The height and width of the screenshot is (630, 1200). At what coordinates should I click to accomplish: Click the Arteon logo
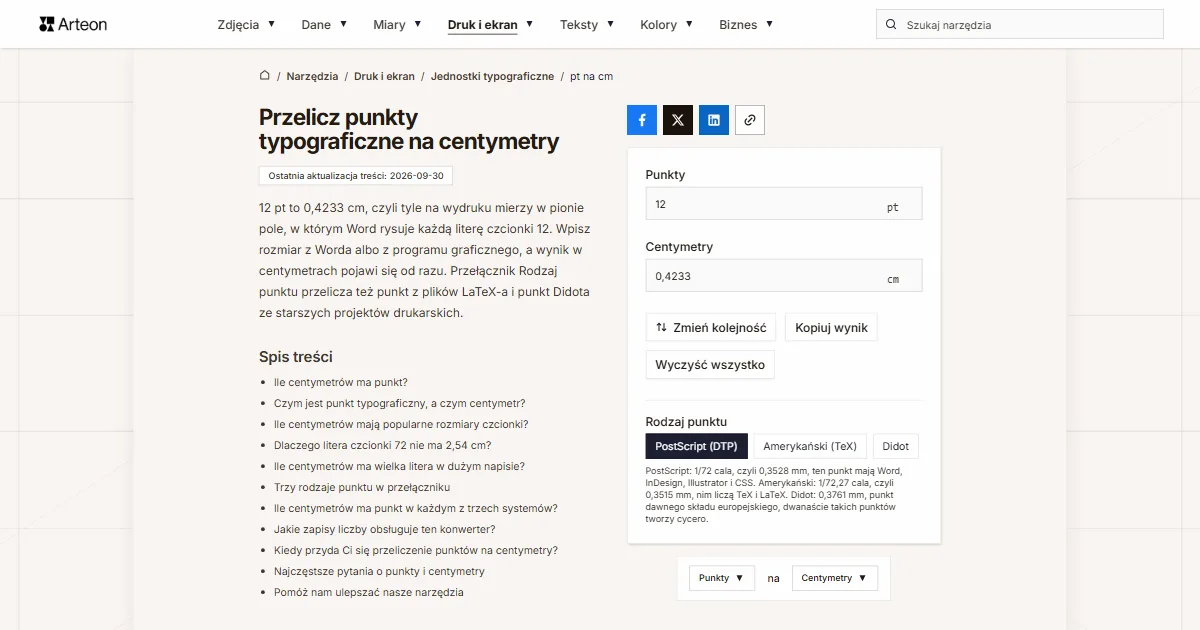point(73,24)
